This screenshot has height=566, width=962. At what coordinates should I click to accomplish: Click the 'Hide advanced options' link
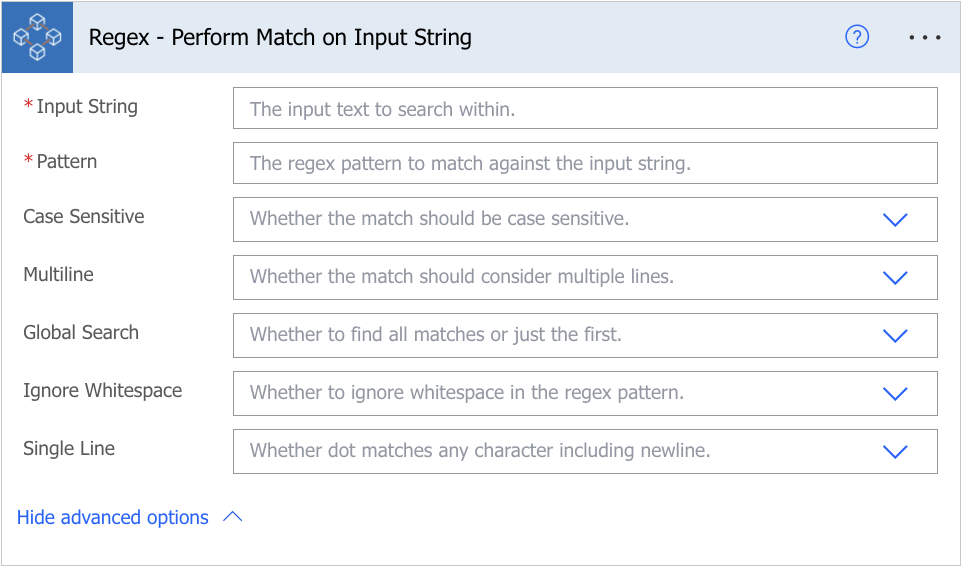coord(113,518)
